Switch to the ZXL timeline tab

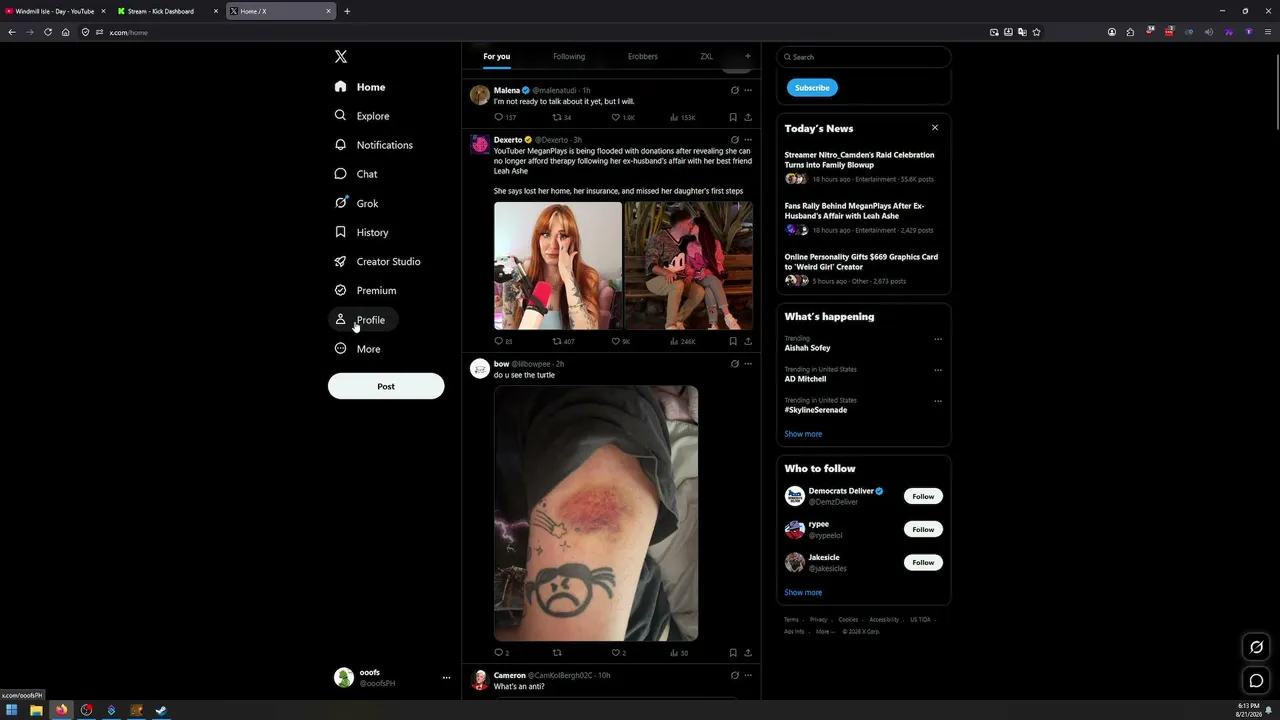coord(707,57)
